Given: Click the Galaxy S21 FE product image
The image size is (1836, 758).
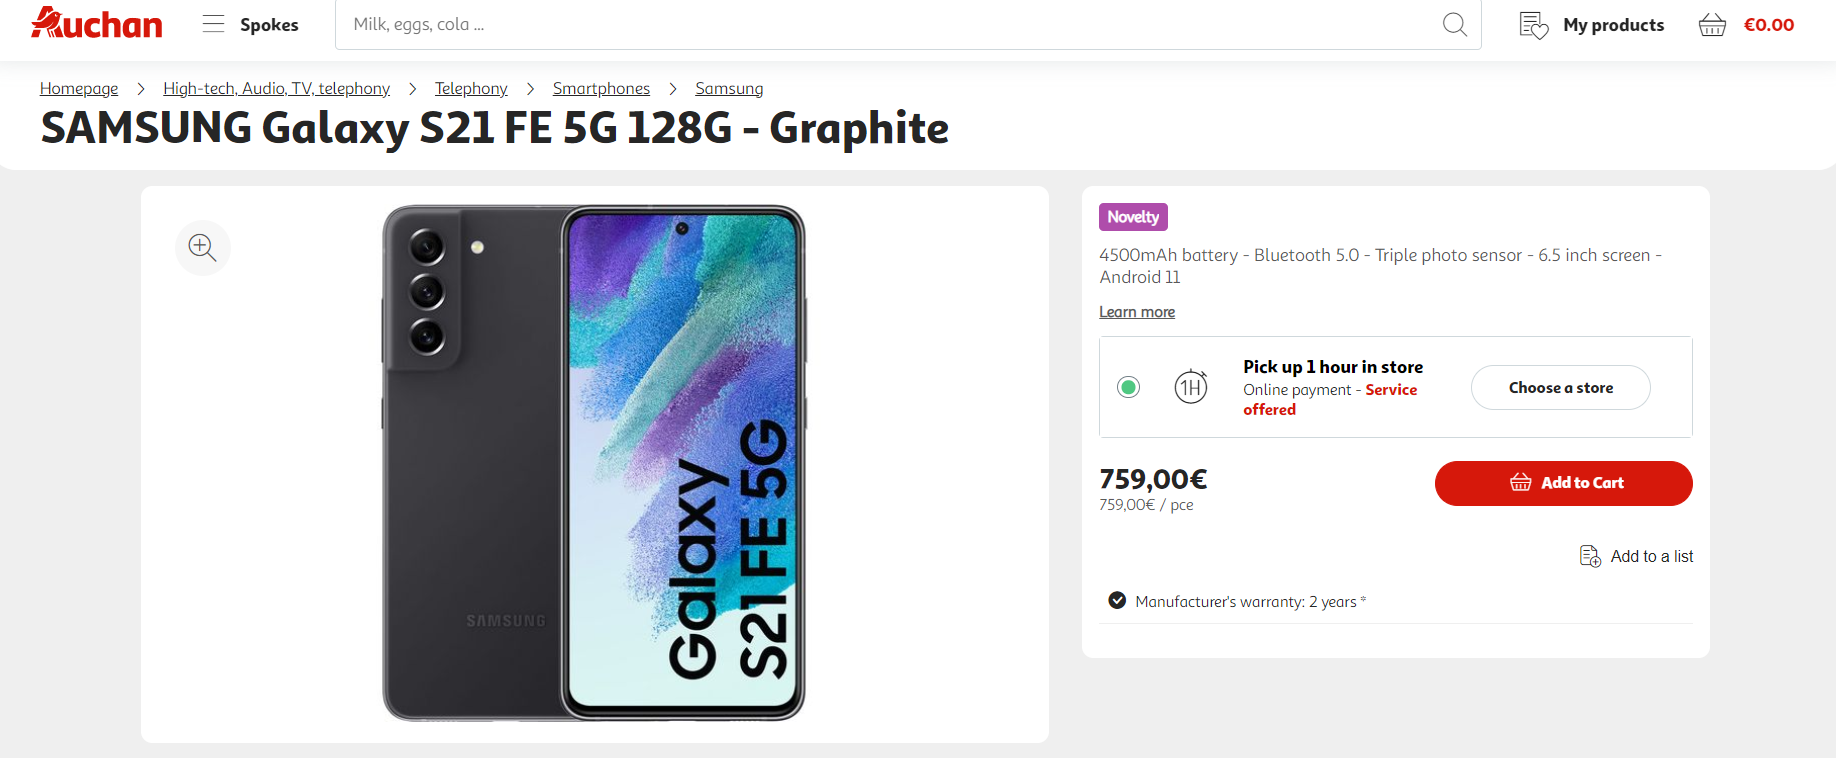Looking at the screenshot, I should [x=594, y=463].
